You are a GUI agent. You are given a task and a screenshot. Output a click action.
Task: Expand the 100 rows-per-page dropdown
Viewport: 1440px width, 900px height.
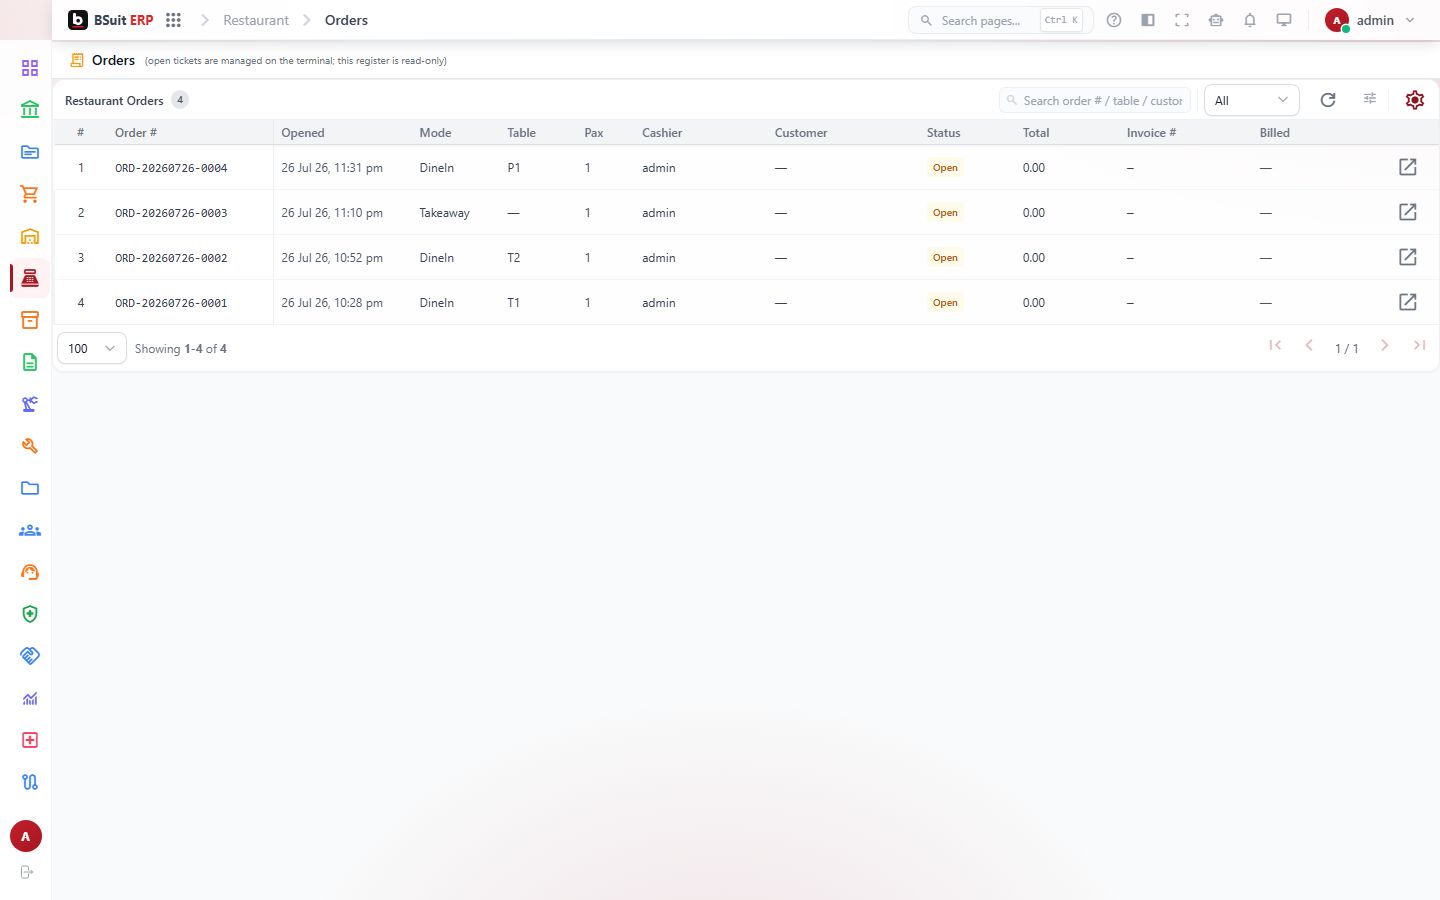click(92, 348)
